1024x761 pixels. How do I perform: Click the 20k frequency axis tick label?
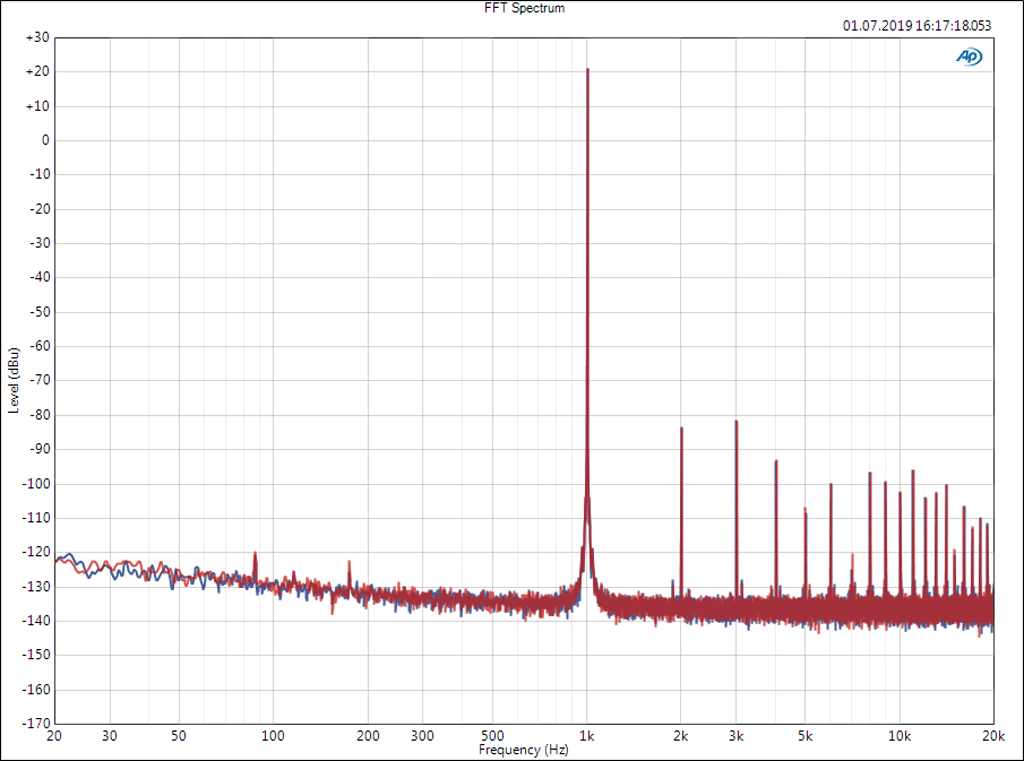[992, 735]
